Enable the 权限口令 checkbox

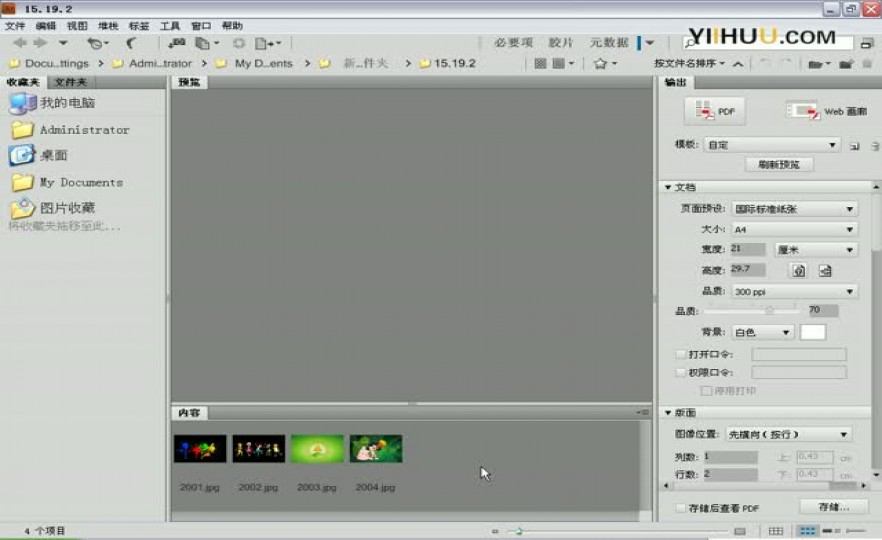[681, 372]
